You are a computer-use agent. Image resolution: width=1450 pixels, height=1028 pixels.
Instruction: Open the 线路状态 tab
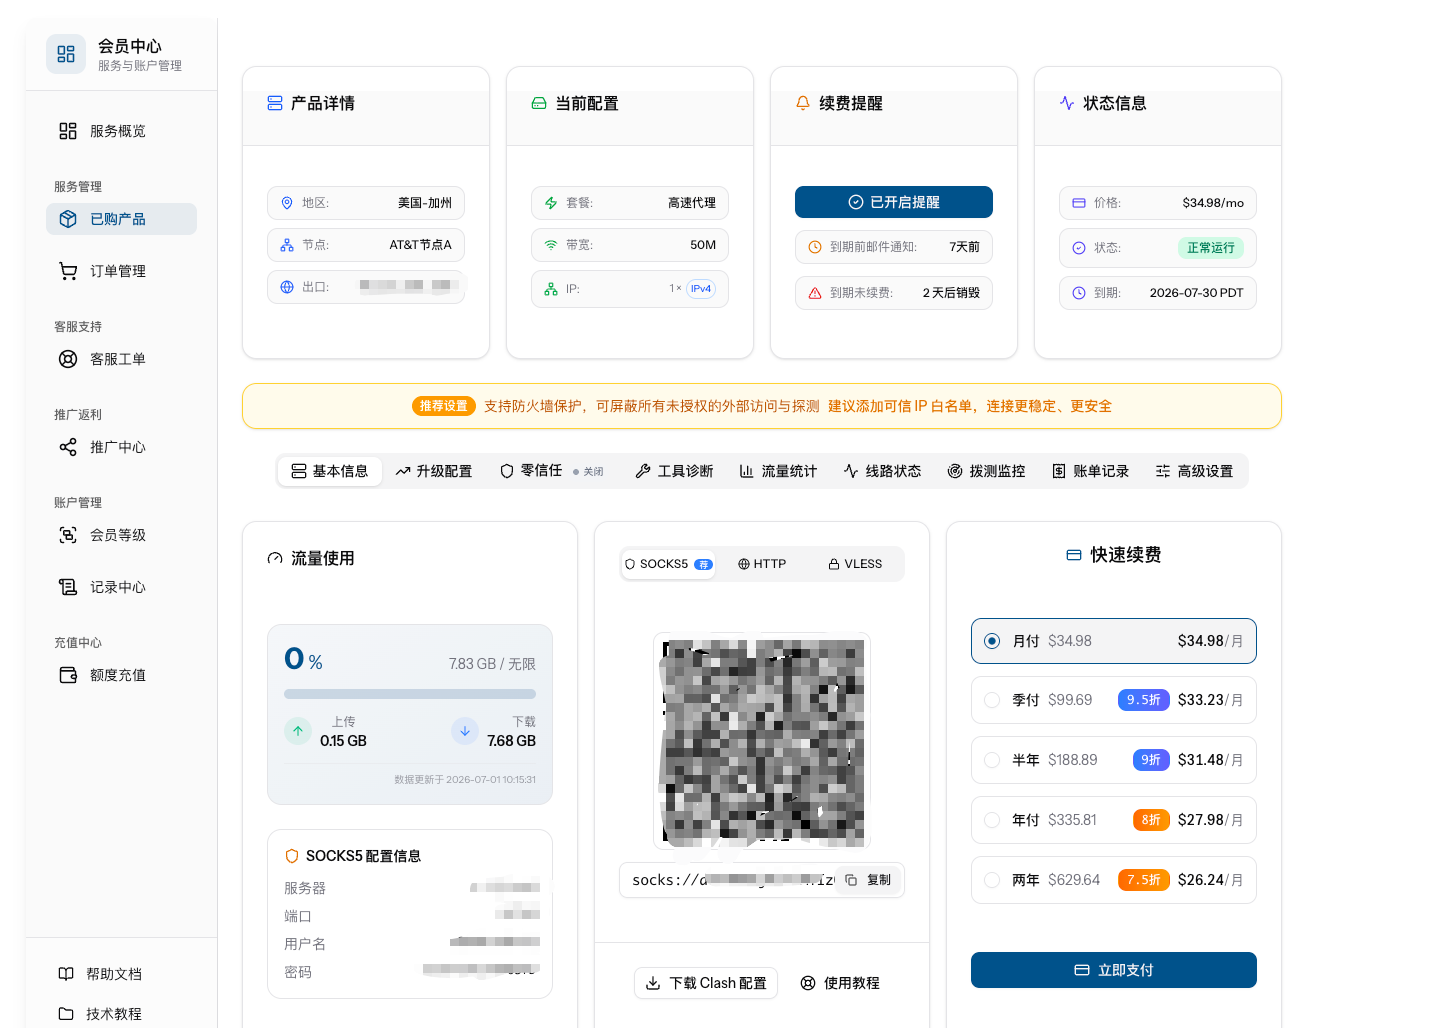[x=883, y=471]
